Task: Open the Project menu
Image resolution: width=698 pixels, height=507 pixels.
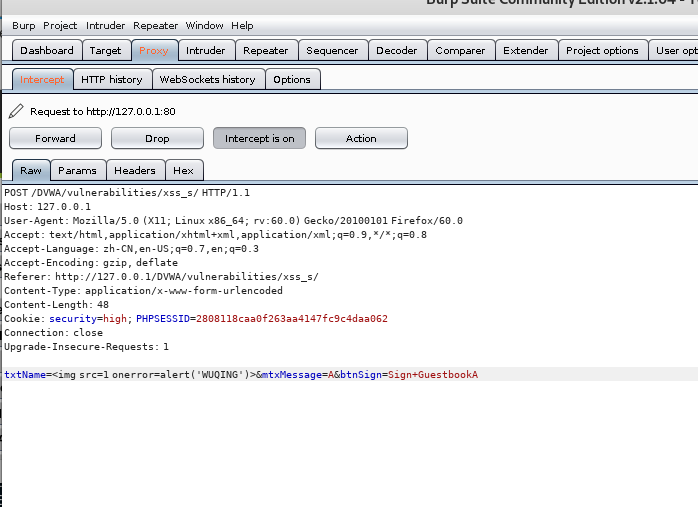Action: tap(60, 26)
